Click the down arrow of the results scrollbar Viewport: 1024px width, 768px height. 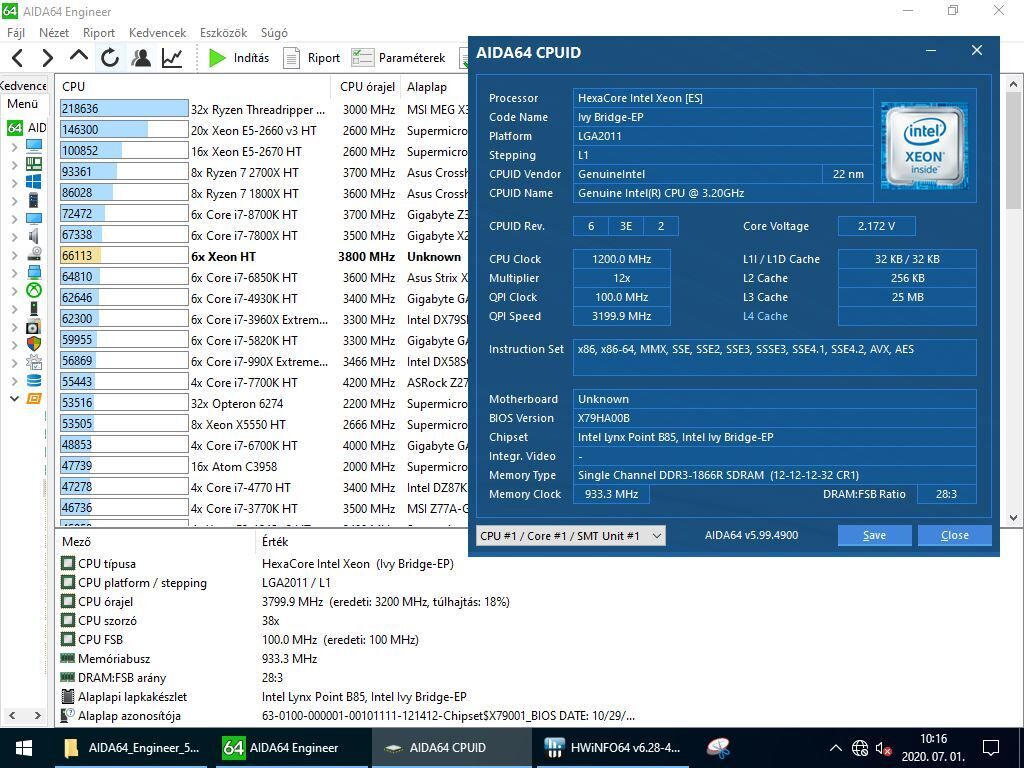point(1014,518)
